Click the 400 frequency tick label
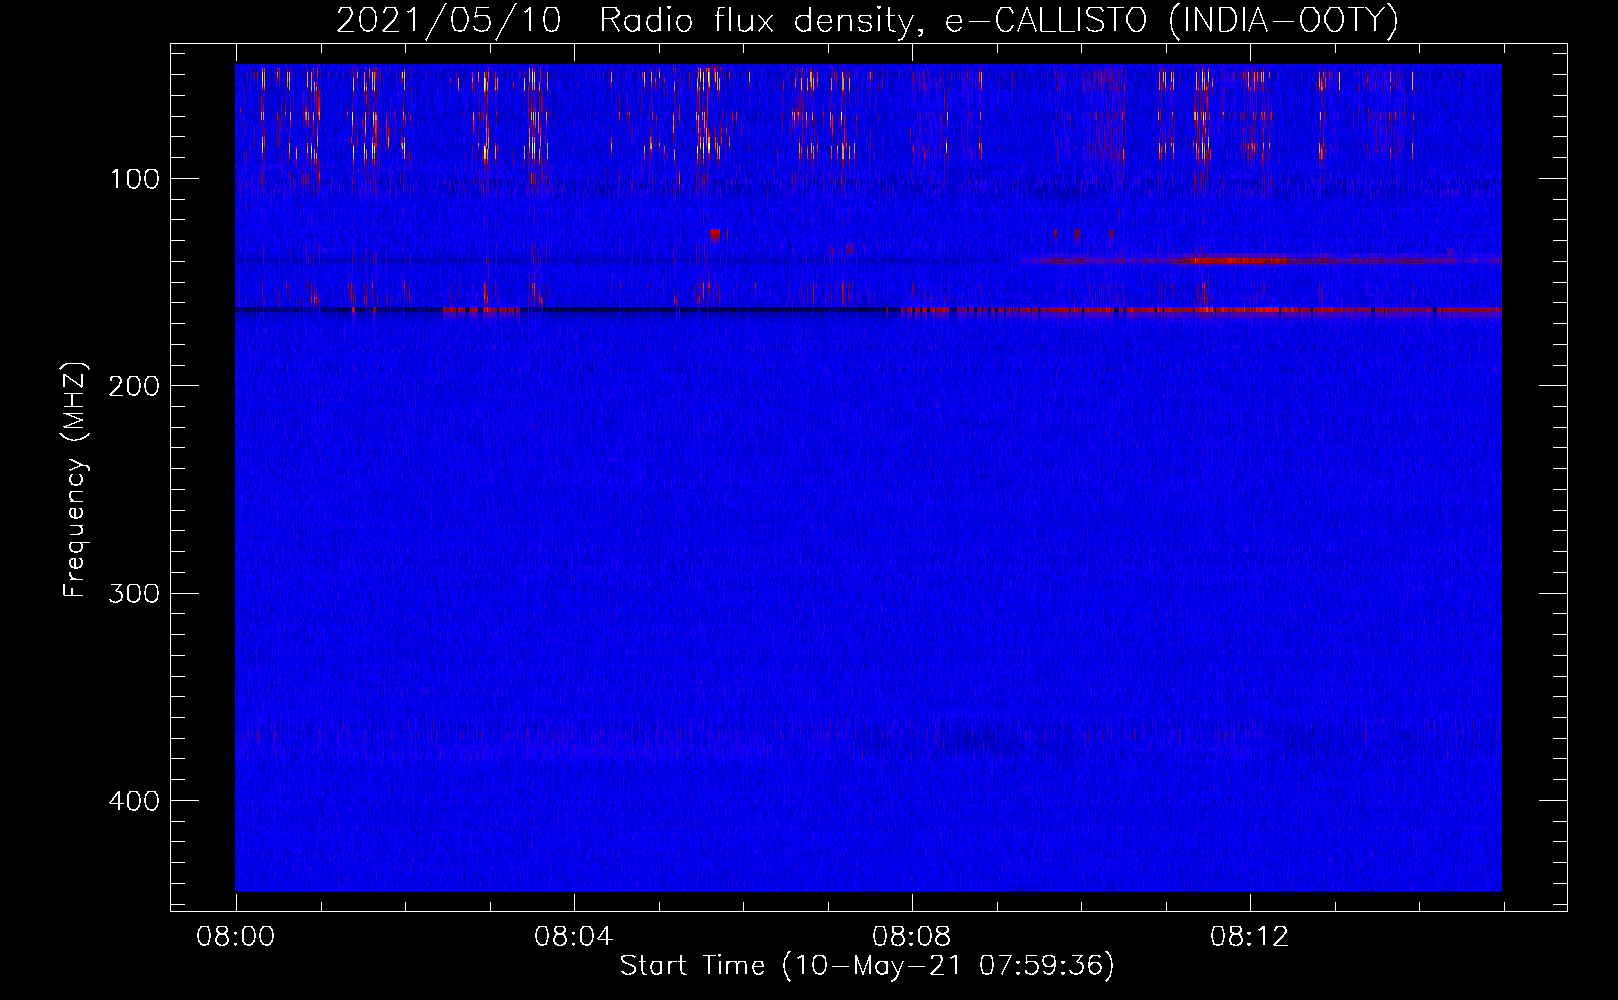This screenshot has width=1618, height=1000. coord(134,801)
